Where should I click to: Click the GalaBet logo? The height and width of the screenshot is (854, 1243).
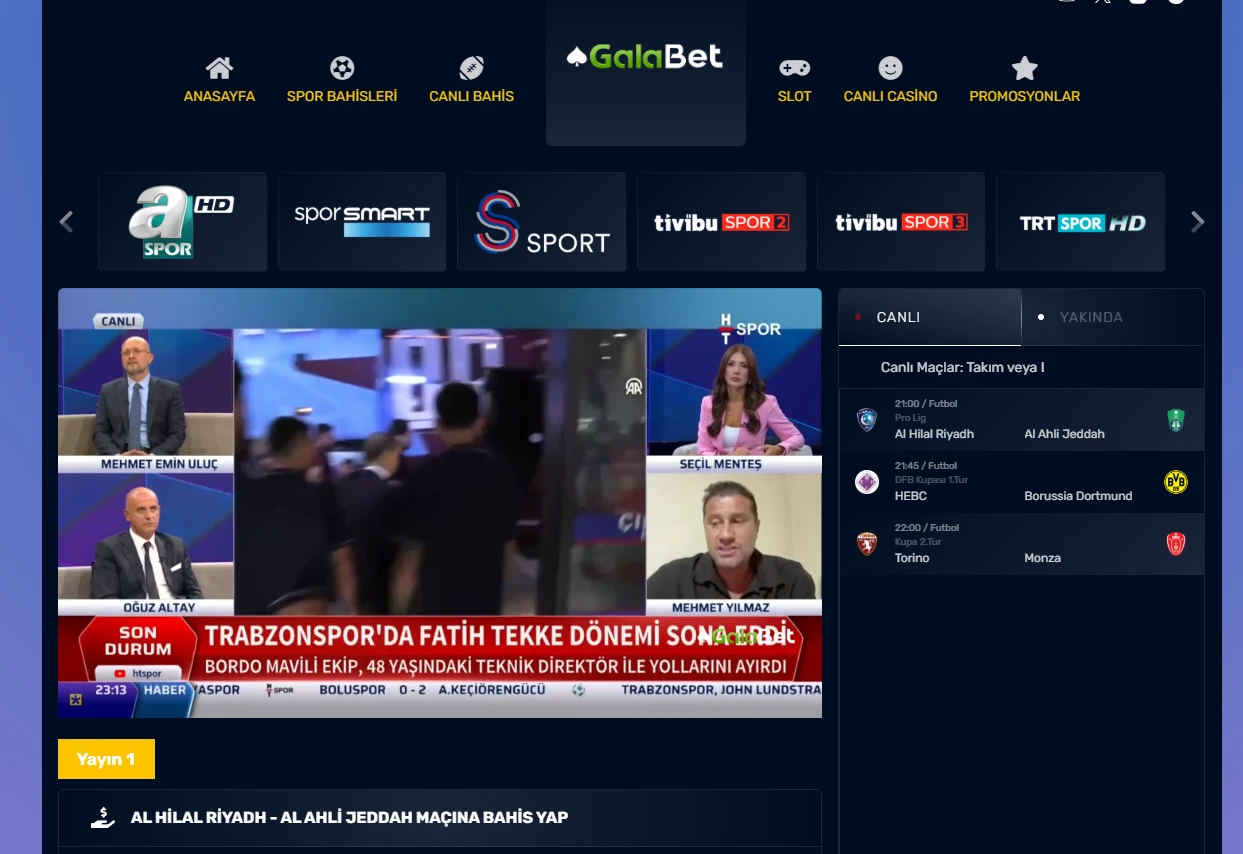[645, 56]
